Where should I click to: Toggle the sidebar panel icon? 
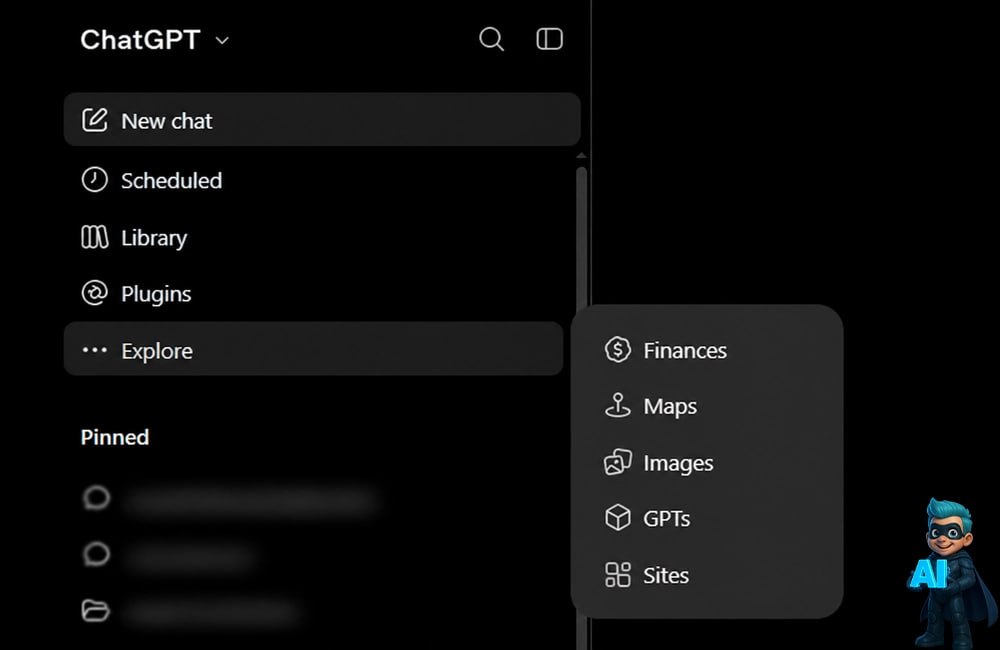(549, 40)
